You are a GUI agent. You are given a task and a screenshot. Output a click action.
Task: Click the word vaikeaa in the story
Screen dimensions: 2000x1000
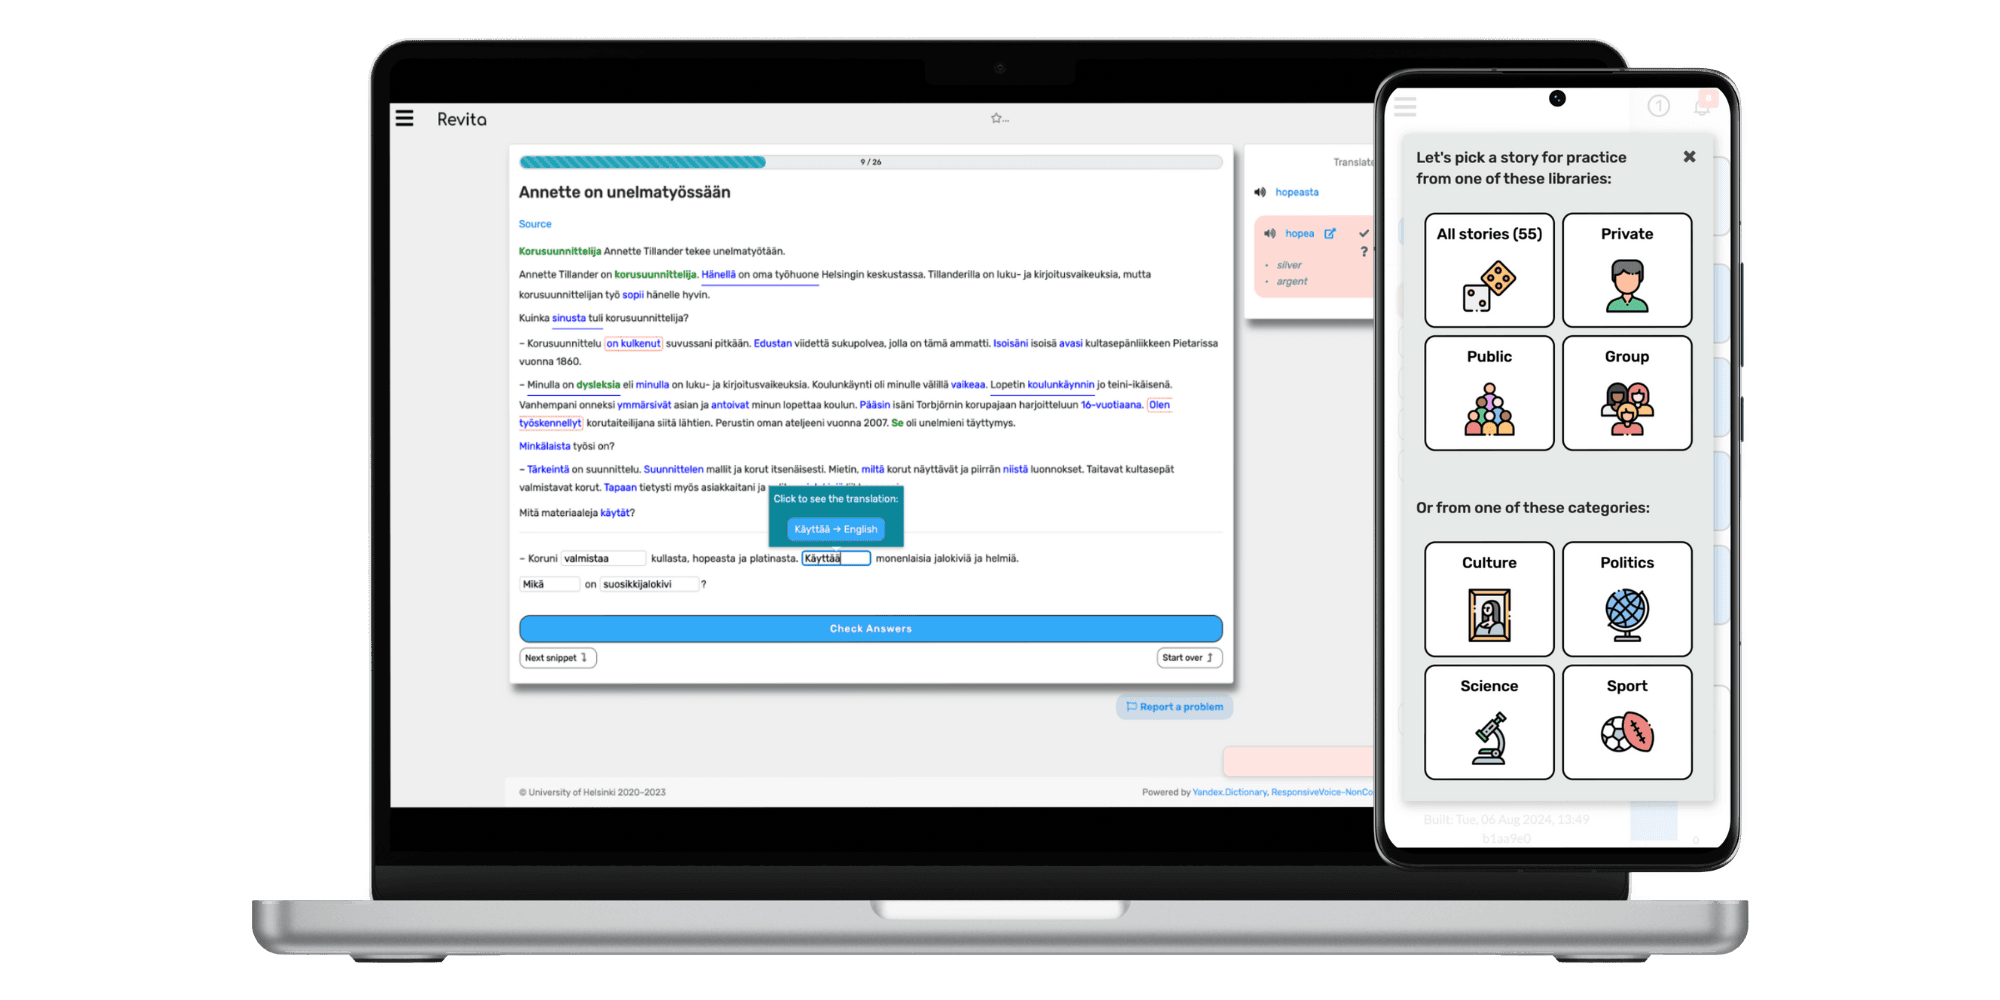(x=968, y=384)
